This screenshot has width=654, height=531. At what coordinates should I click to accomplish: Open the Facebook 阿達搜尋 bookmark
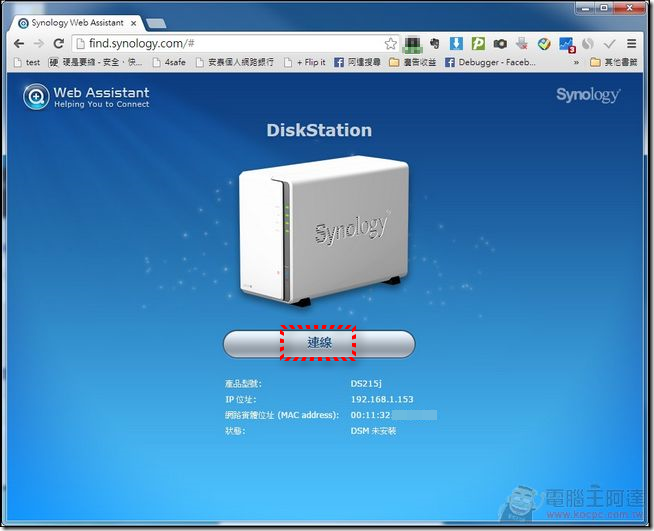tap(357, 63)
